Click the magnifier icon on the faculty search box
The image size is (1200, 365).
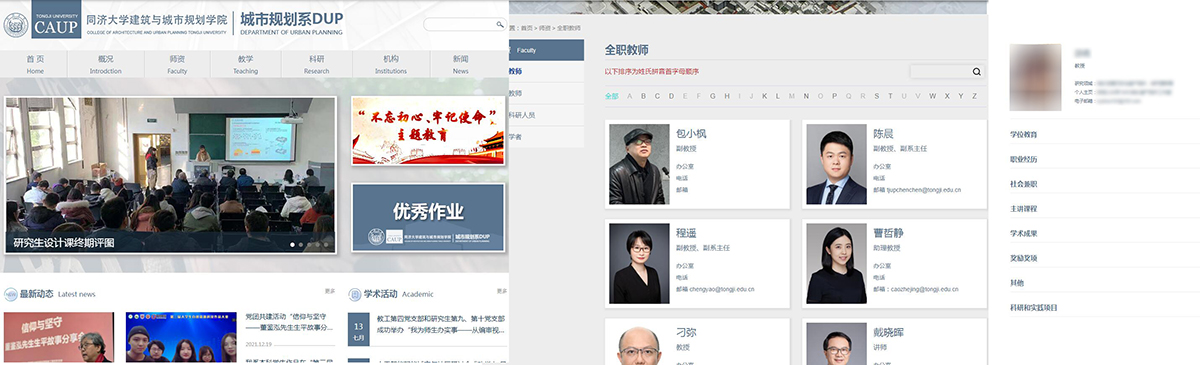pos(977,71)
